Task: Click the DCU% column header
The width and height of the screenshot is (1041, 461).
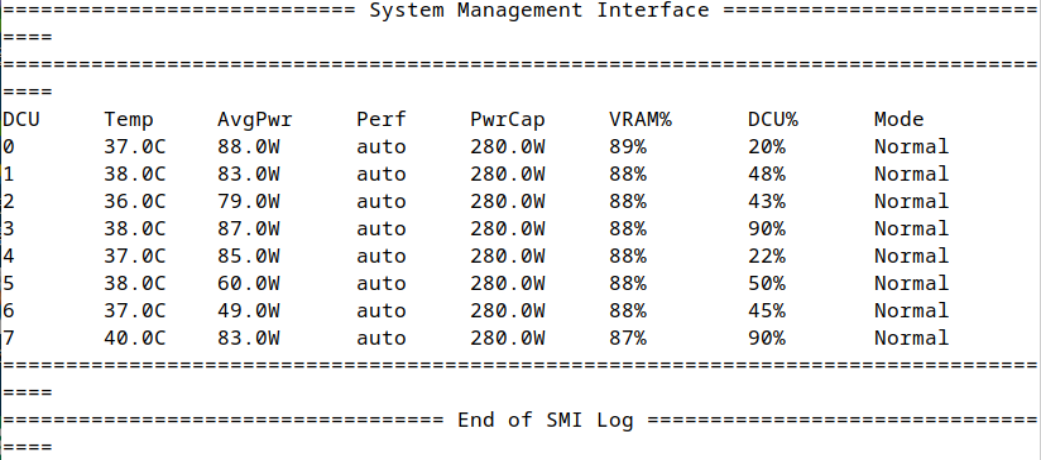Action: 773,120
